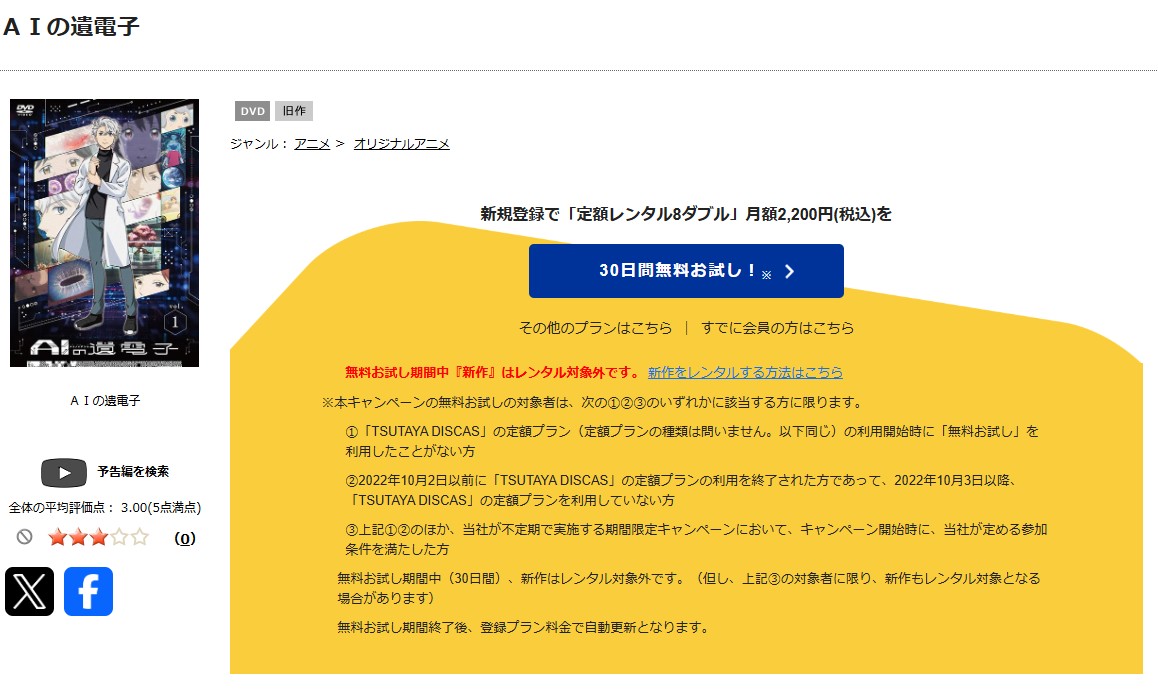The image size is (1158, 689).
Task: Open the オリジナルアニメ genre link
Action: tap(401, 142)
